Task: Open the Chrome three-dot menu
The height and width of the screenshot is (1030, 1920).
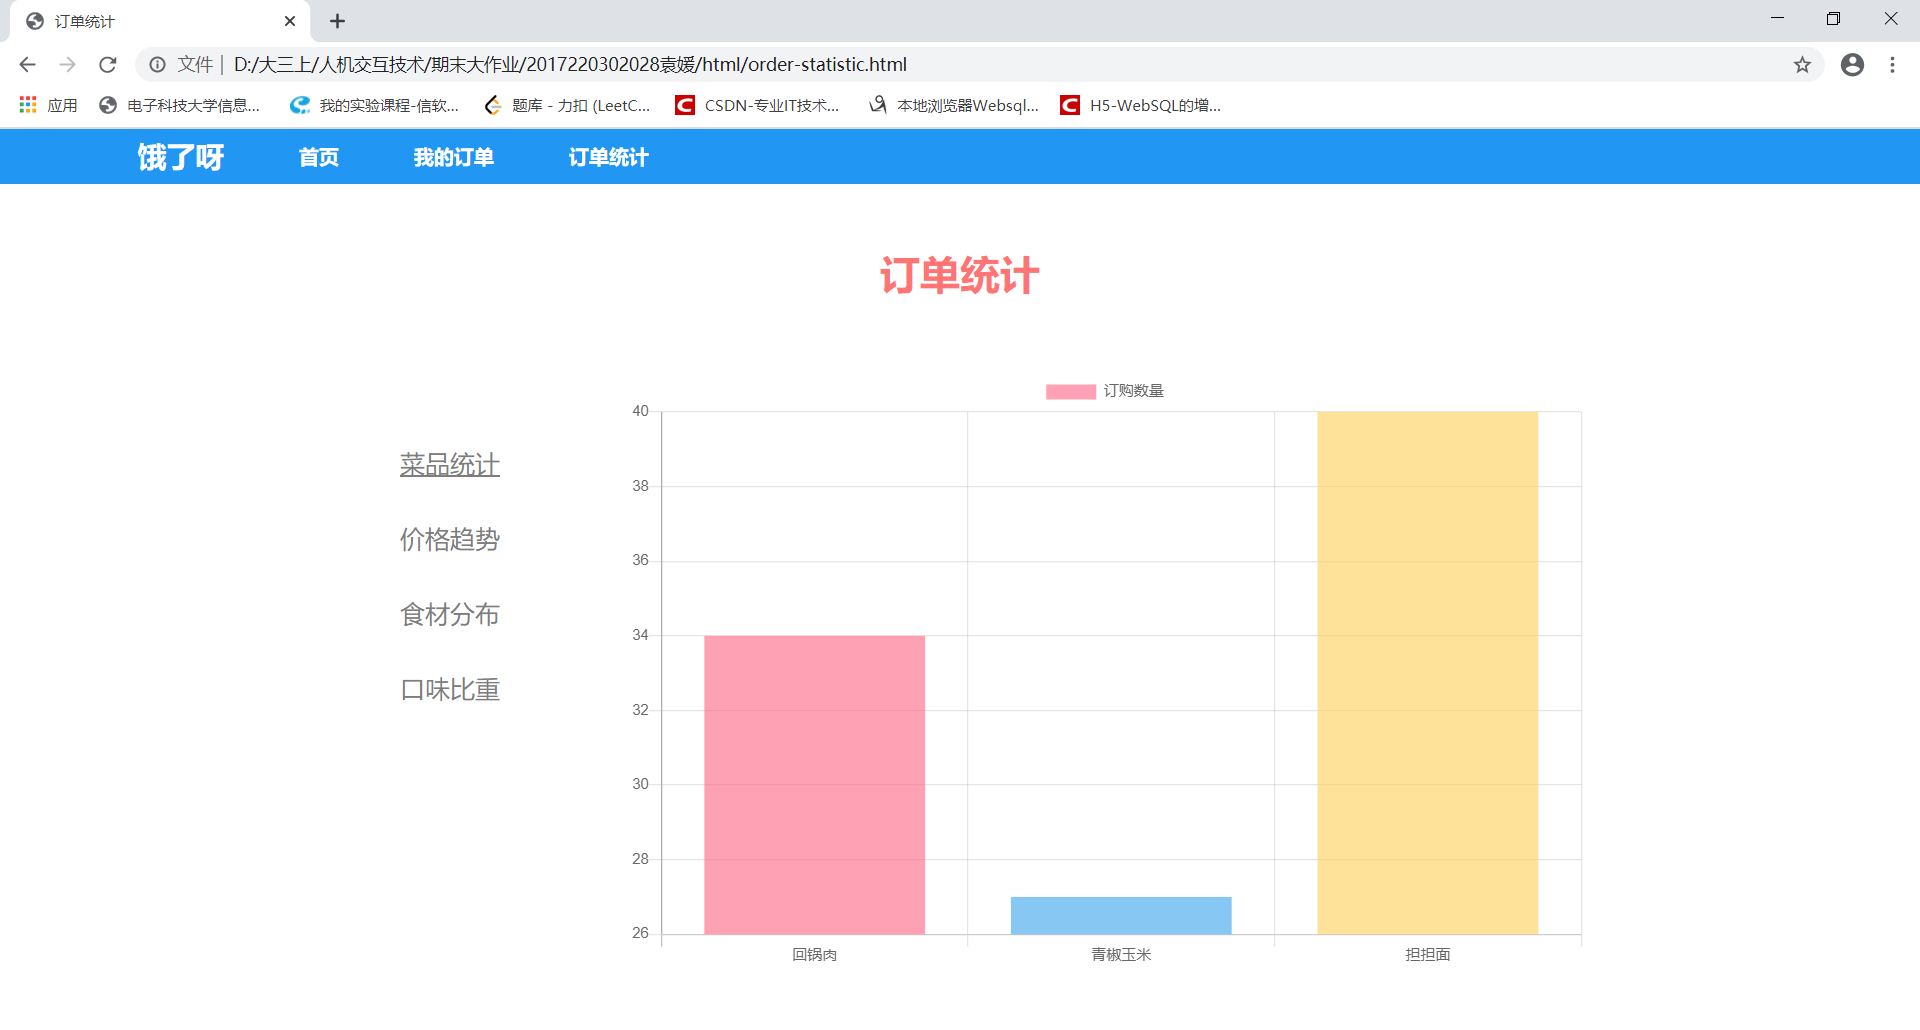Action: click(1893, 64)
